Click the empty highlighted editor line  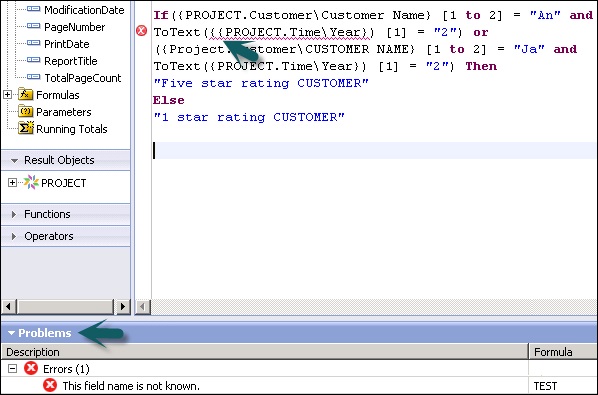375,150
